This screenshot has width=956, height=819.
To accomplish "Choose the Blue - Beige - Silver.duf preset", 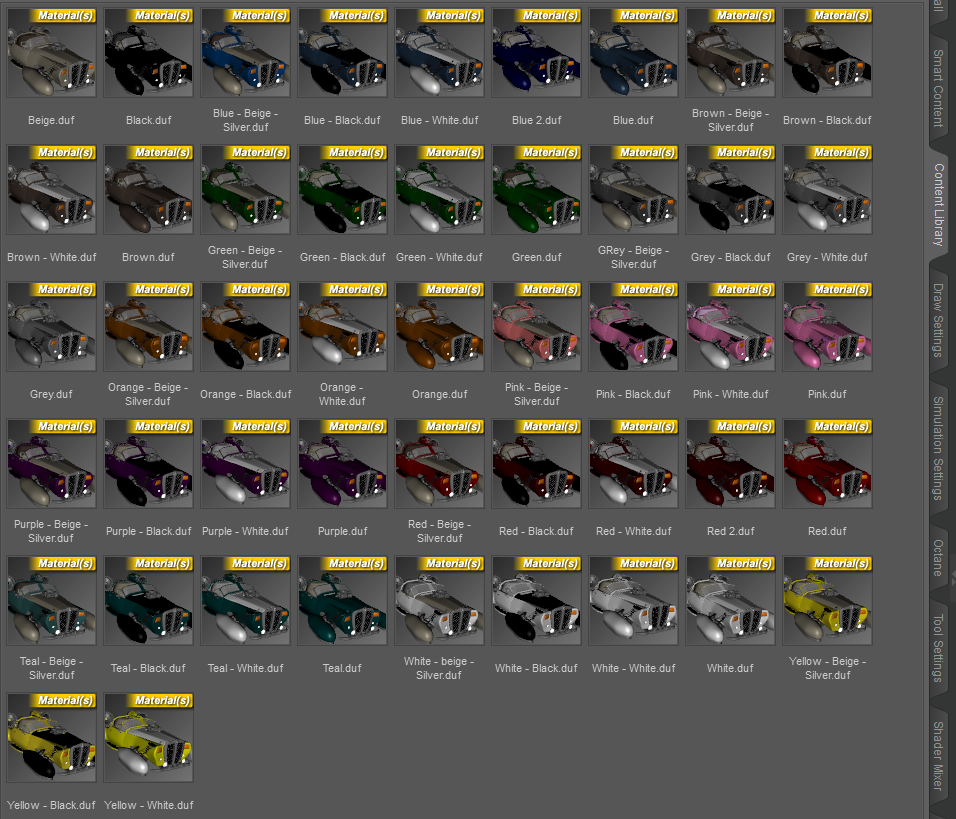I will (245, 52).
